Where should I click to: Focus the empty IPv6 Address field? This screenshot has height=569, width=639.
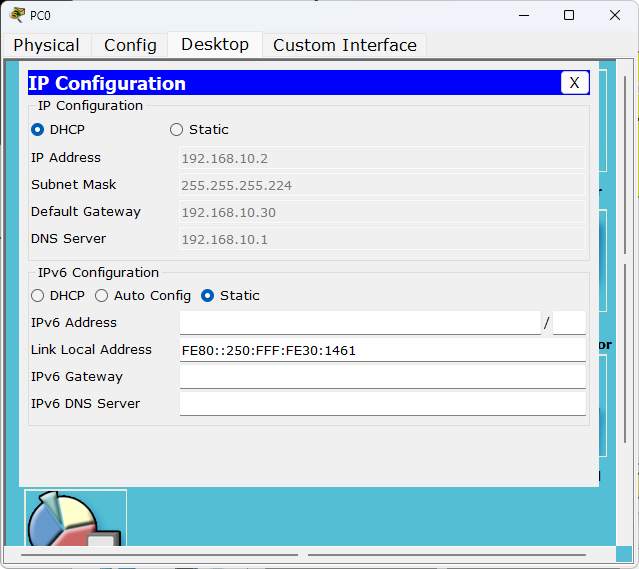[x=360, y=323]
